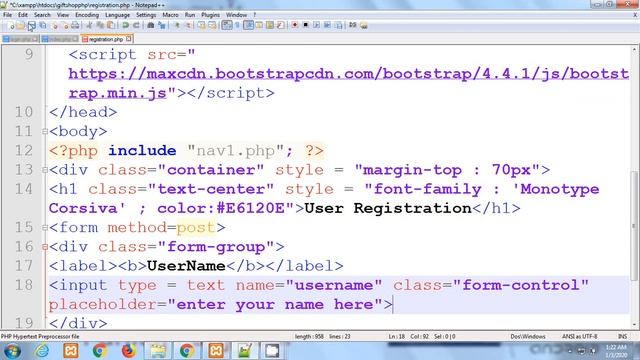Open the Plugins menu
The height and width of the screenshot is (360, 640).
pos(210,15)
